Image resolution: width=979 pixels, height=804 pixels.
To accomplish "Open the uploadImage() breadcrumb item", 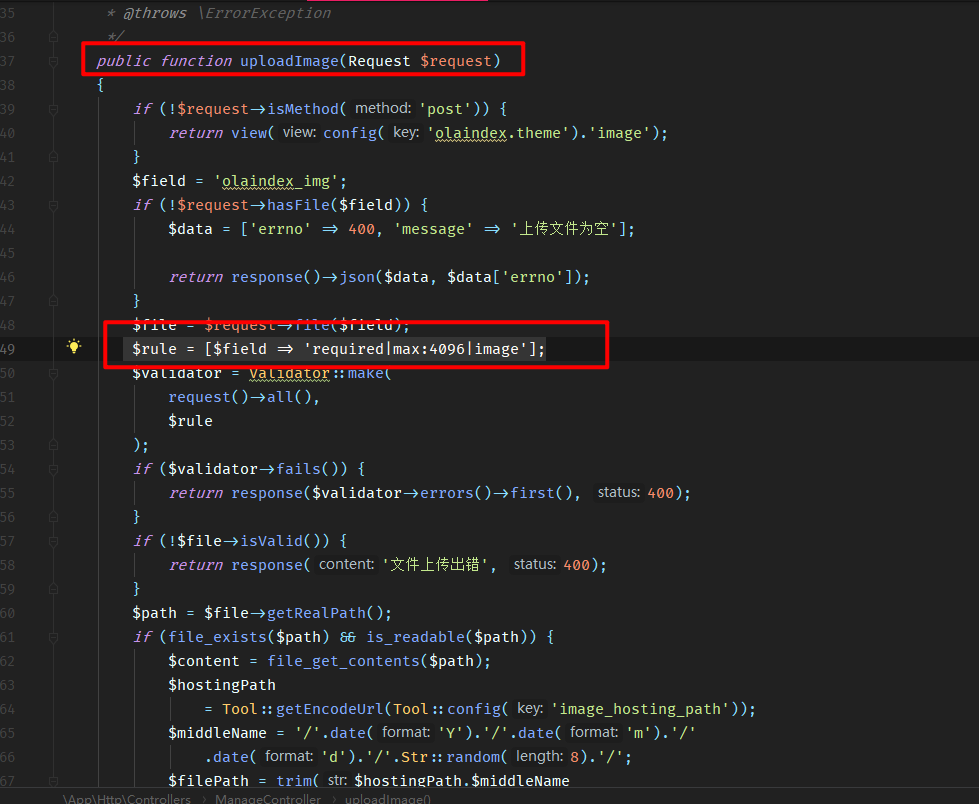I will coord(387,798).
